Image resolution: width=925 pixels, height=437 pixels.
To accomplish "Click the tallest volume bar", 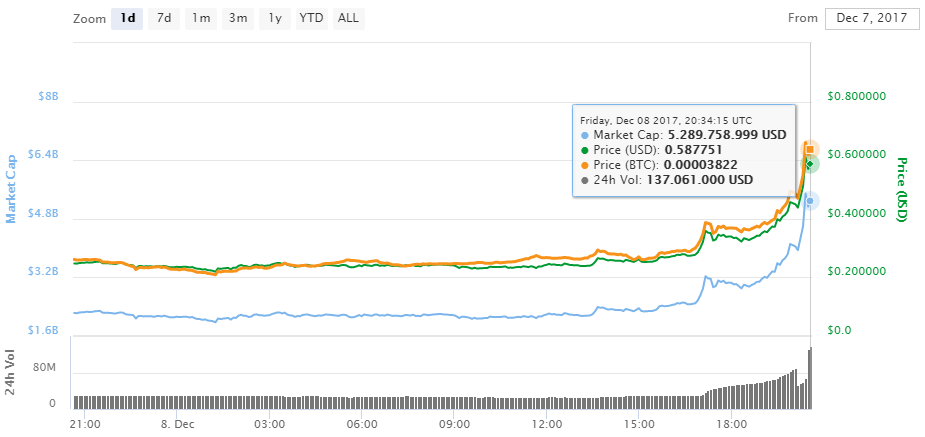I will 811,378.
